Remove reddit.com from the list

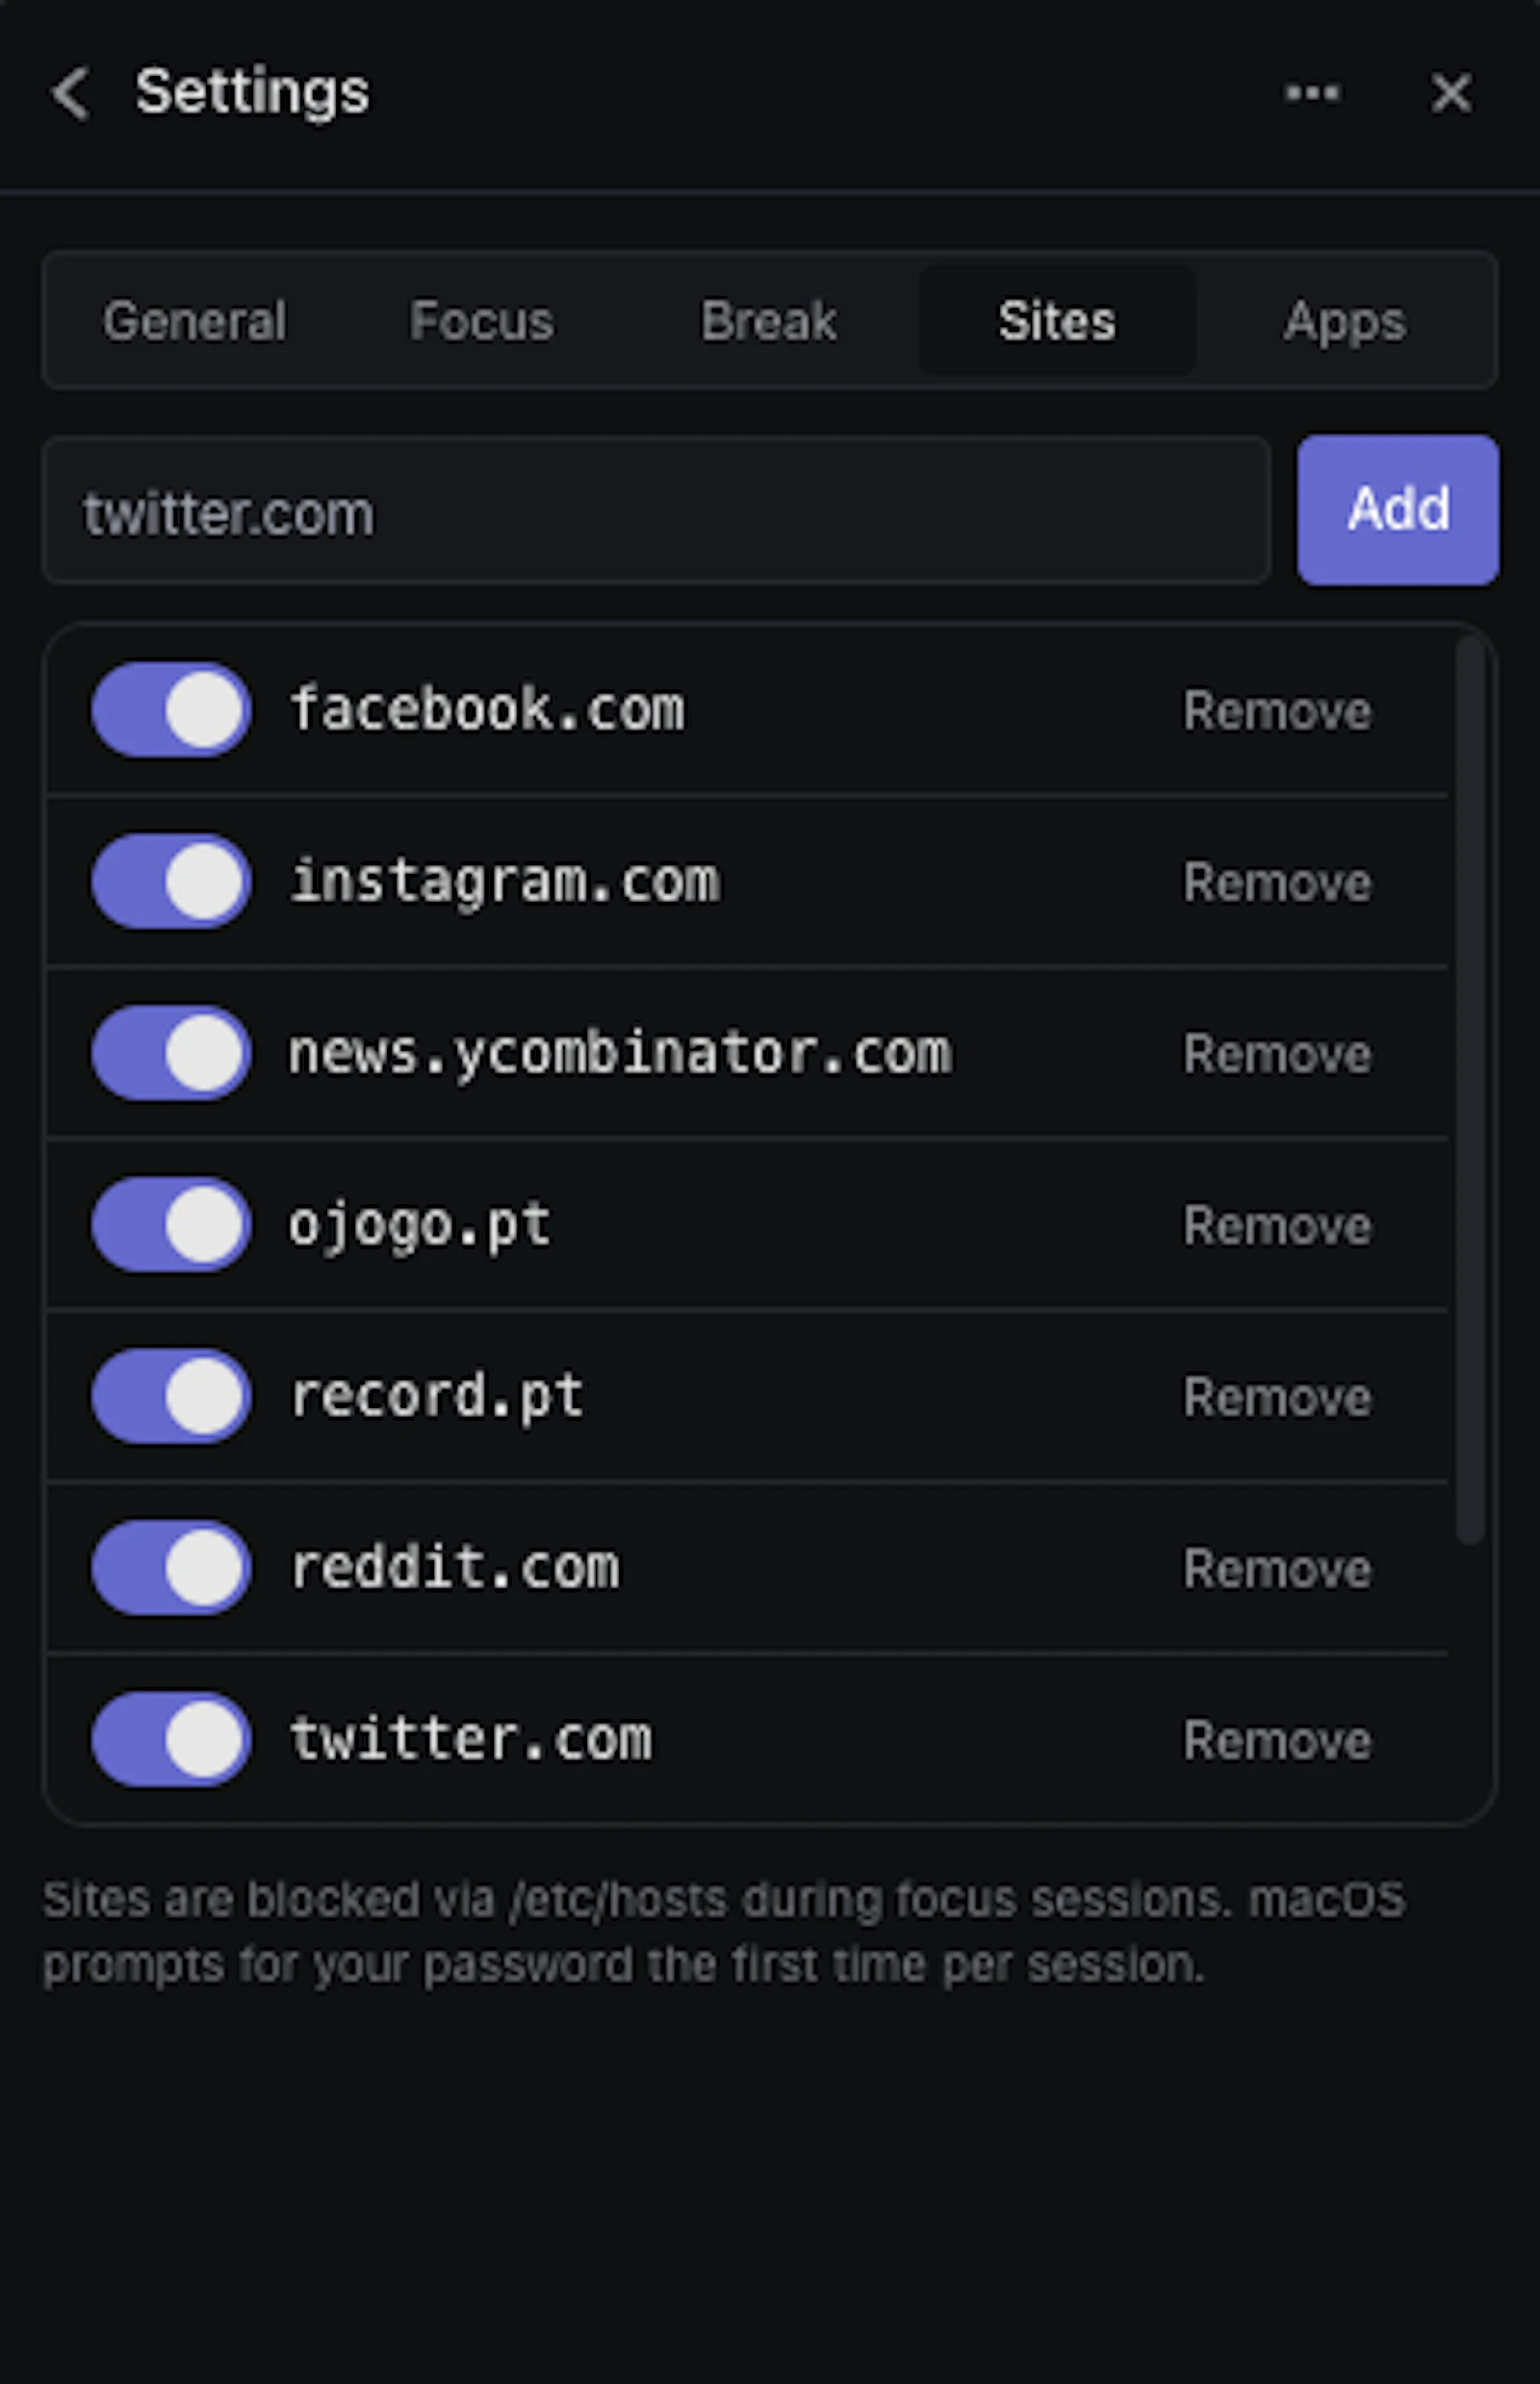tap(1277, 1570)
